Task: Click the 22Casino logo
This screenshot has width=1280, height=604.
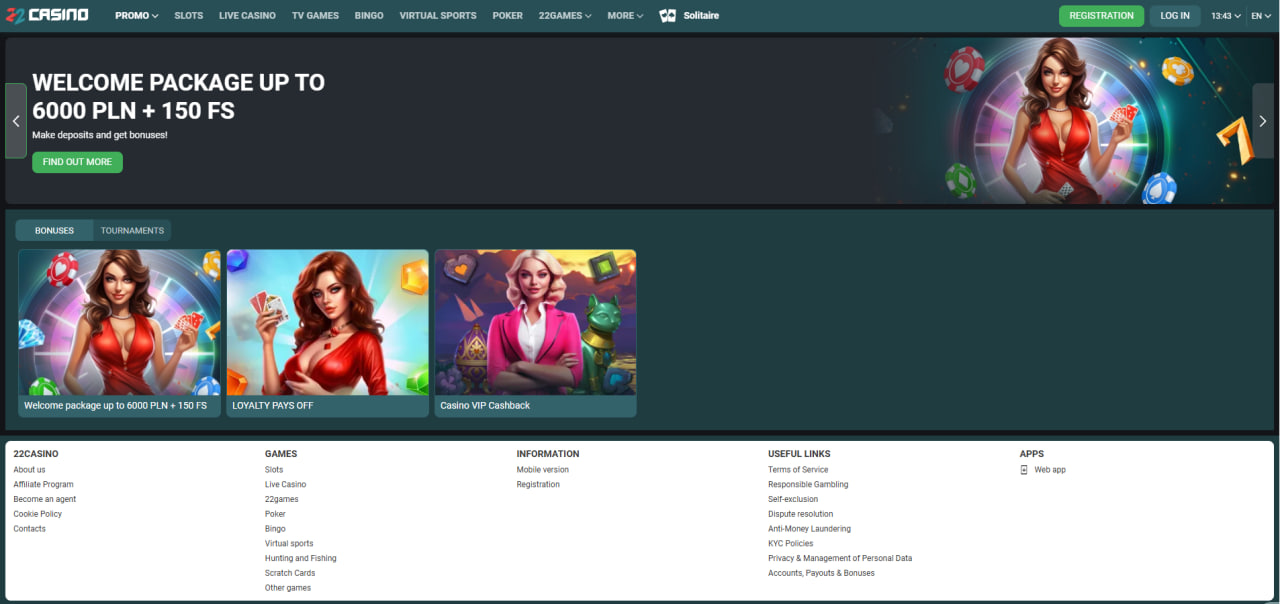Action: pyautogui.click(x=47, y=15)
